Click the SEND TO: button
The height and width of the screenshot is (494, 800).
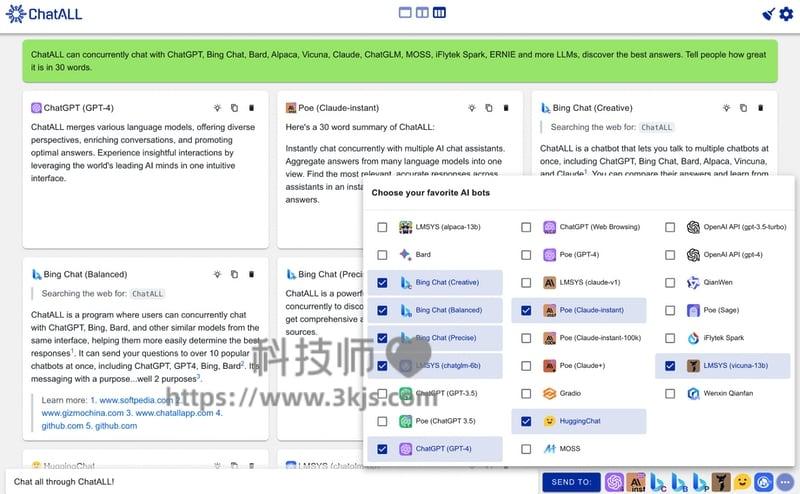pos(571,482)
